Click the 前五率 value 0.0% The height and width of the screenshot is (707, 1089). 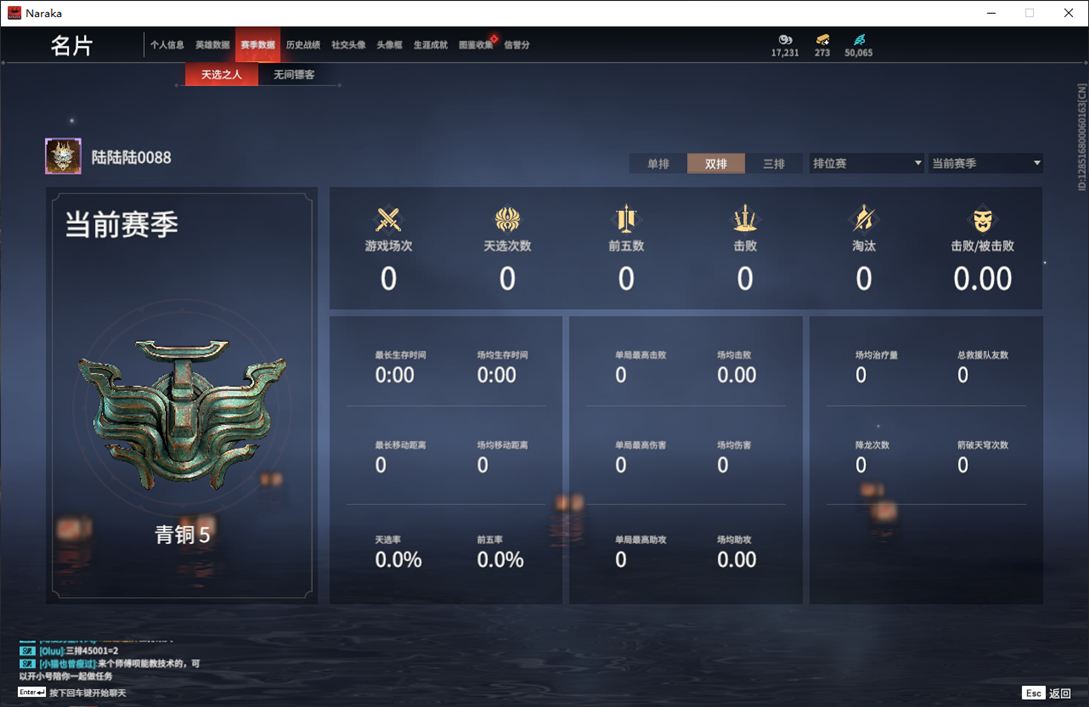coord(500,560)
